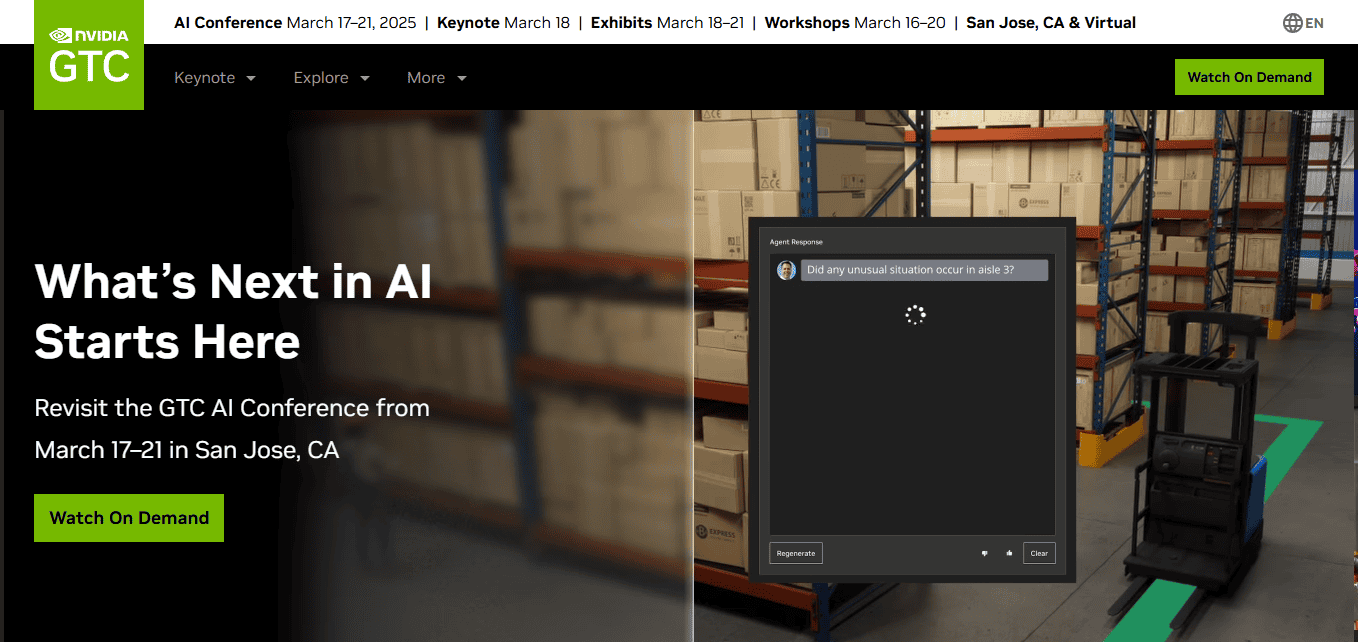Click 'Revisit the GTC AI Conference from' text
1358x642 pixels.
point(232,408)
